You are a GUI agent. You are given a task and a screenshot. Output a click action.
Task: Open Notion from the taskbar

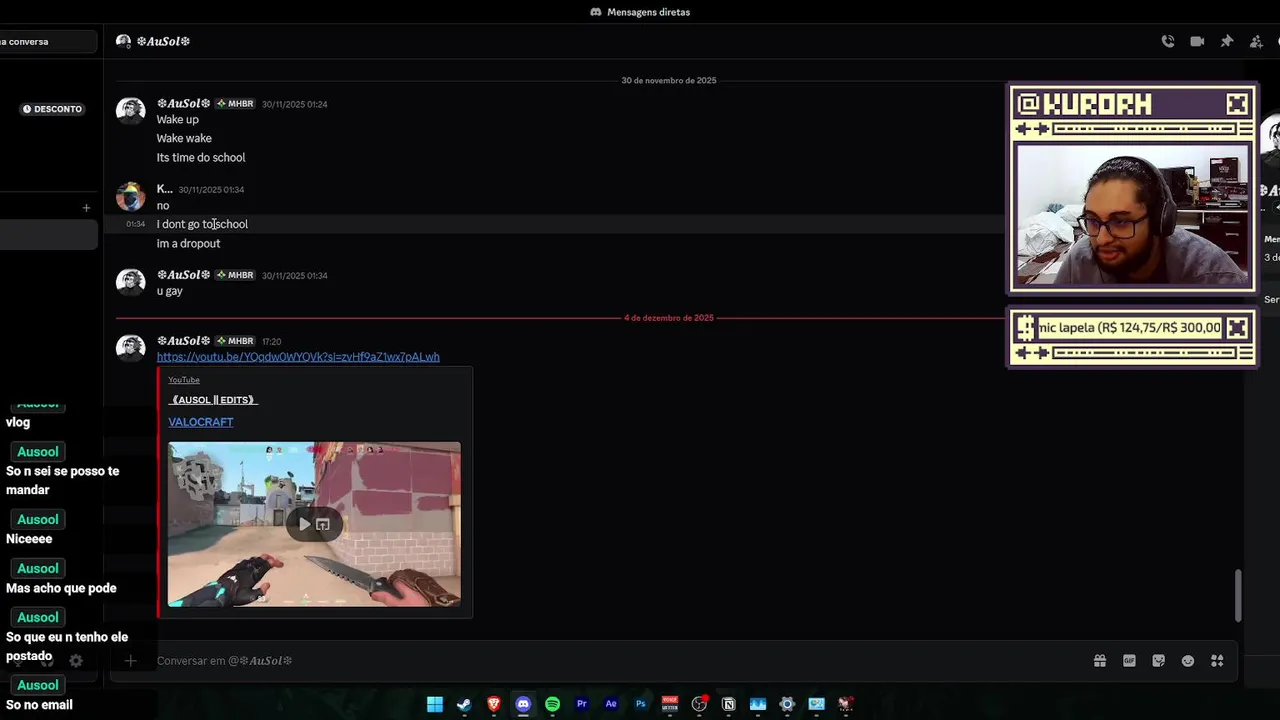coord(729,704)
